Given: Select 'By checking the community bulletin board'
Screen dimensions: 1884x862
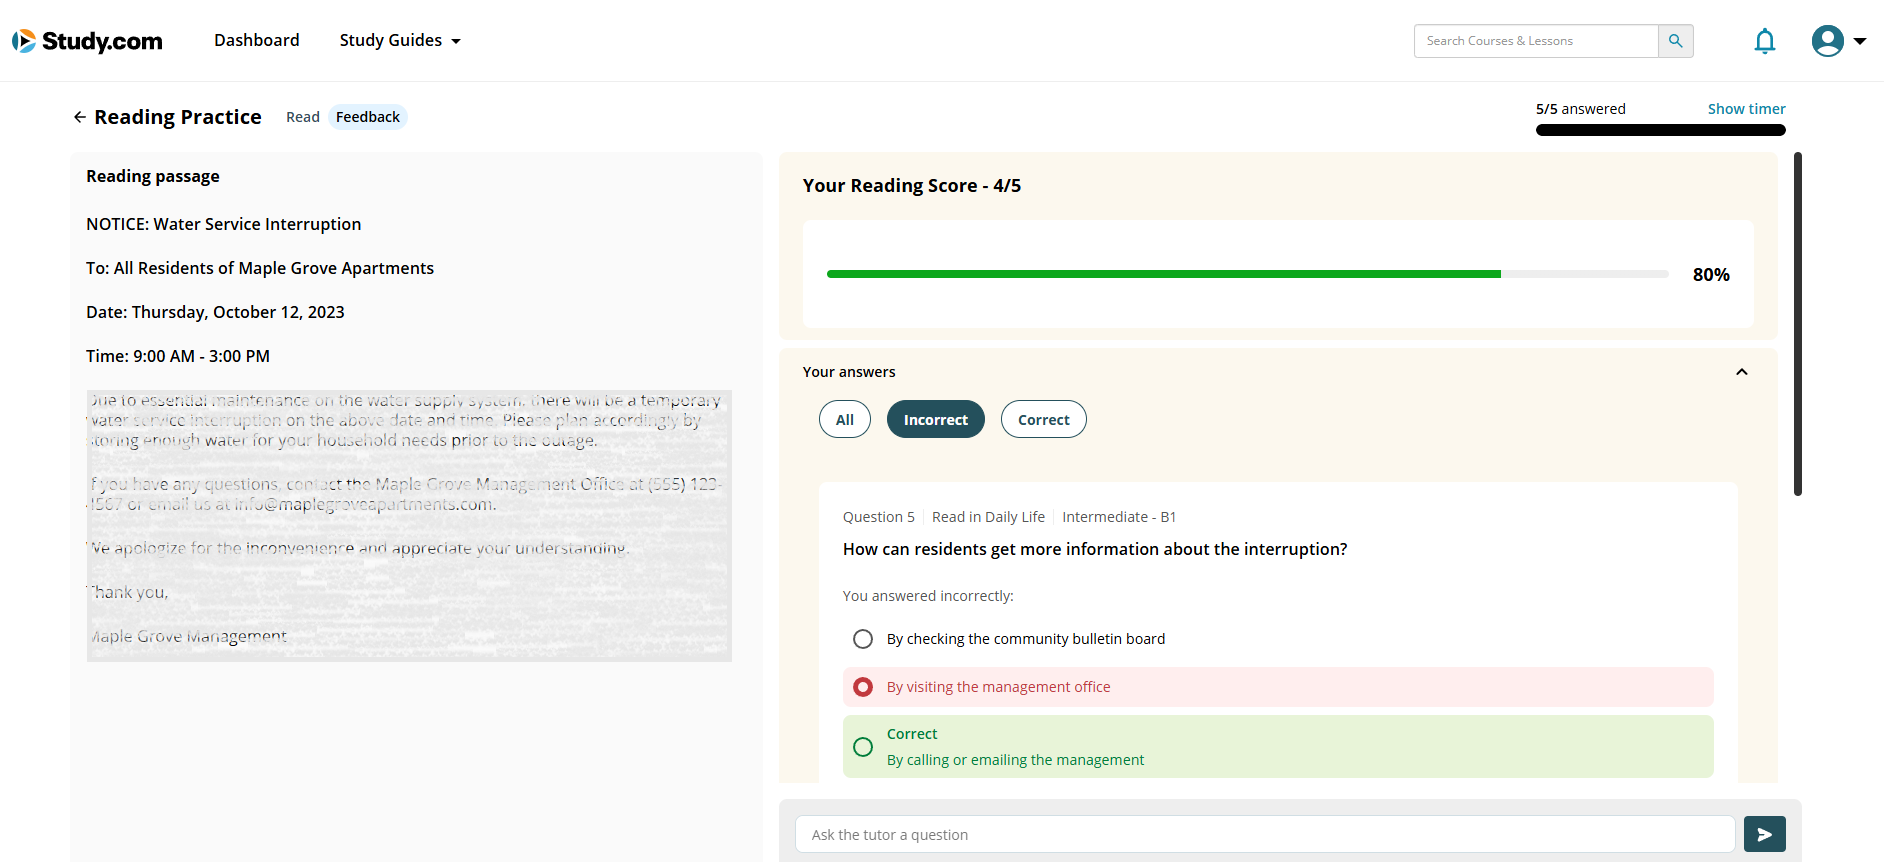Looking at the screenshot, I should point(863,639).
